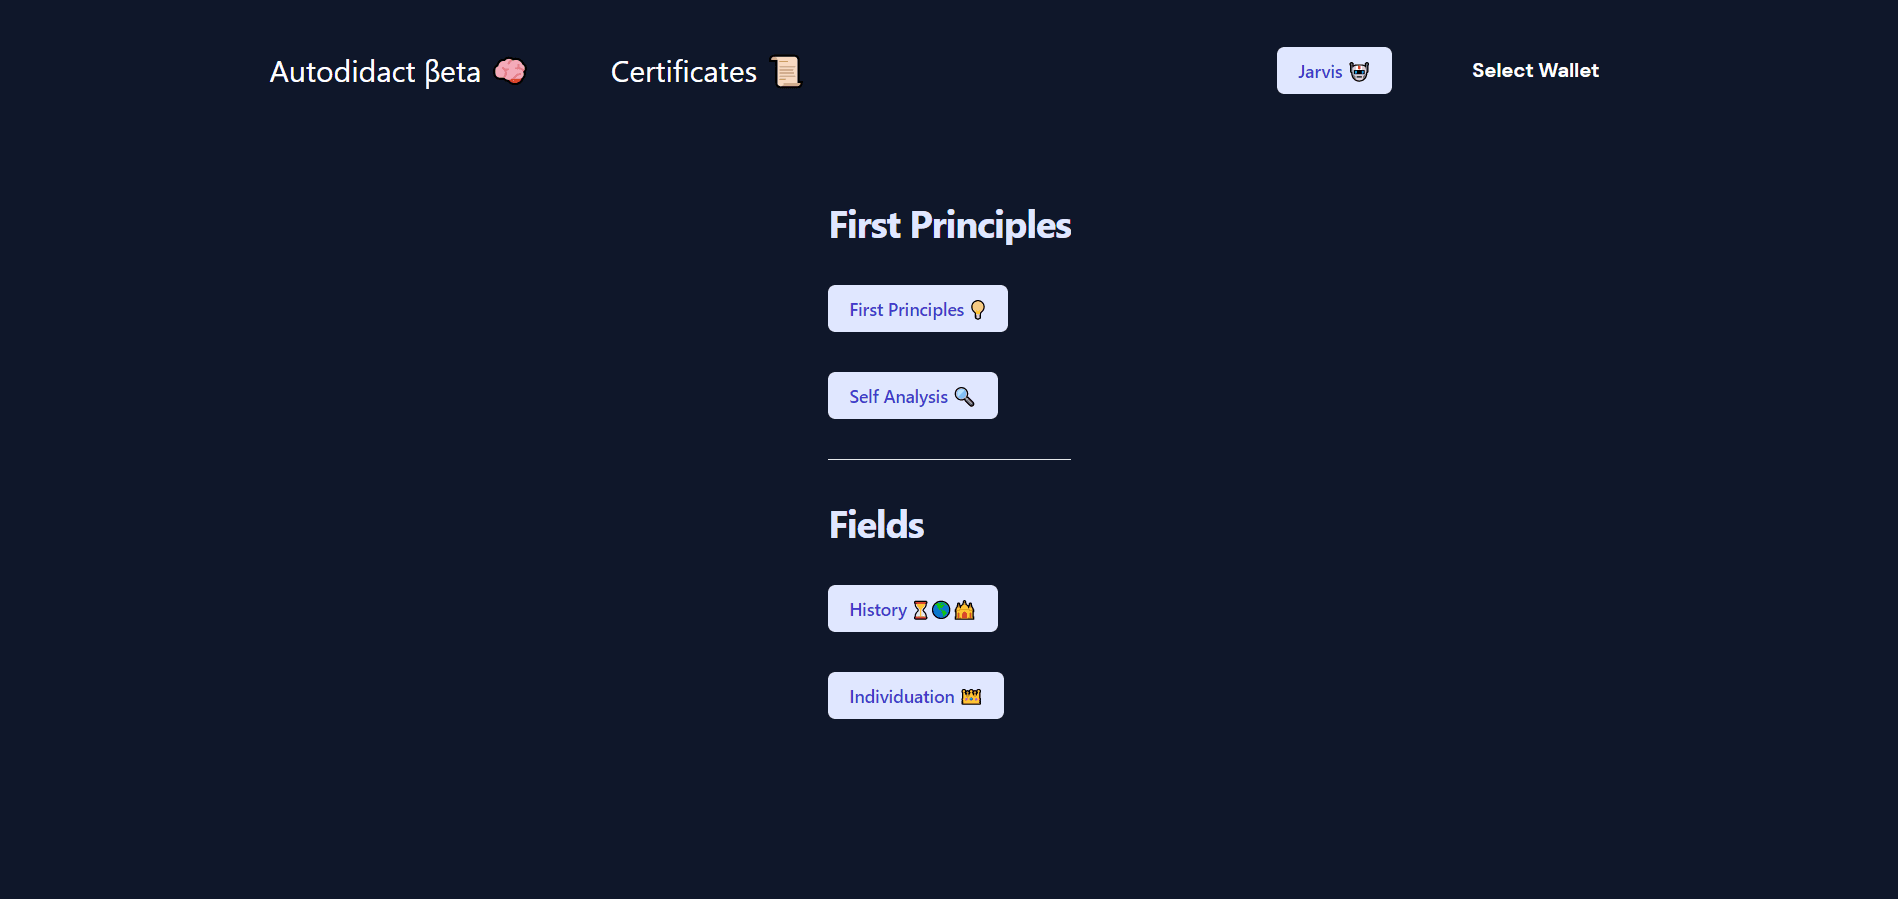This screenshot has height=899, width=1898.
Task: Click the Fields section heading
Action: [876, 525]
